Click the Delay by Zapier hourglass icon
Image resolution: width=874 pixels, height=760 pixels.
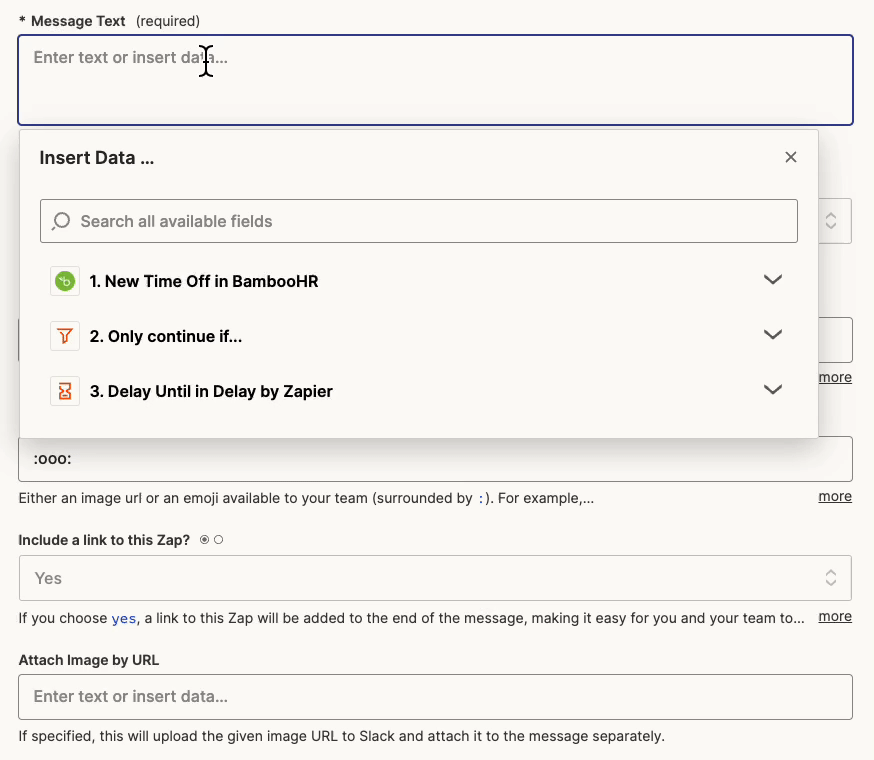[x=65, y=391]
